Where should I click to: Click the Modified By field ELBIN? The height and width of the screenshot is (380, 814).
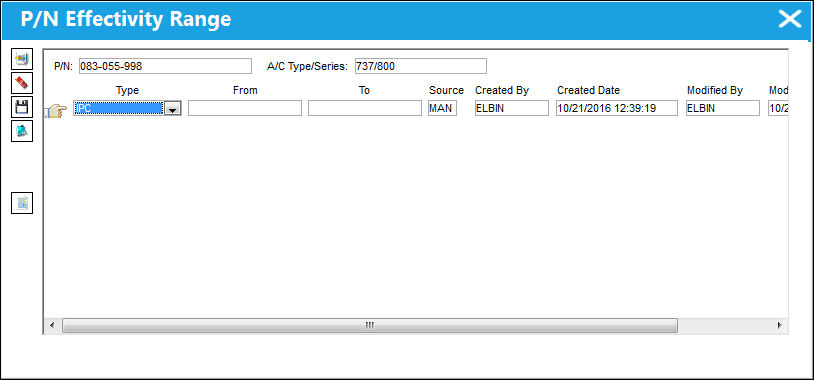(723, 108)
